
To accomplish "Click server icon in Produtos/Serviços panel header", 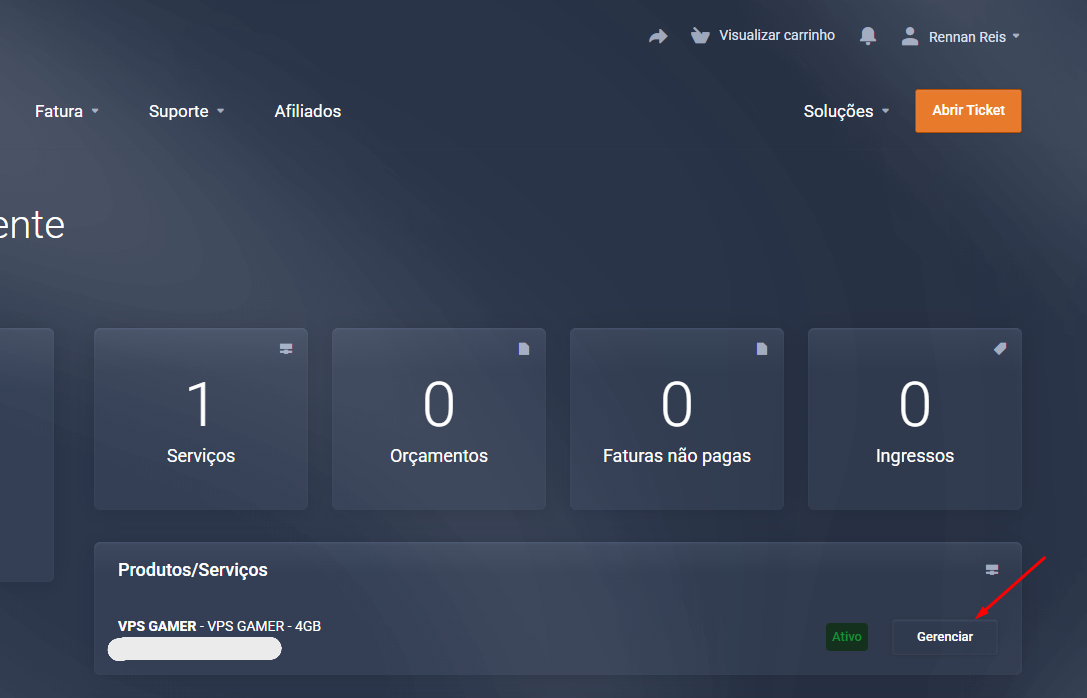I will pyautogui.click(x=992, y=570).
